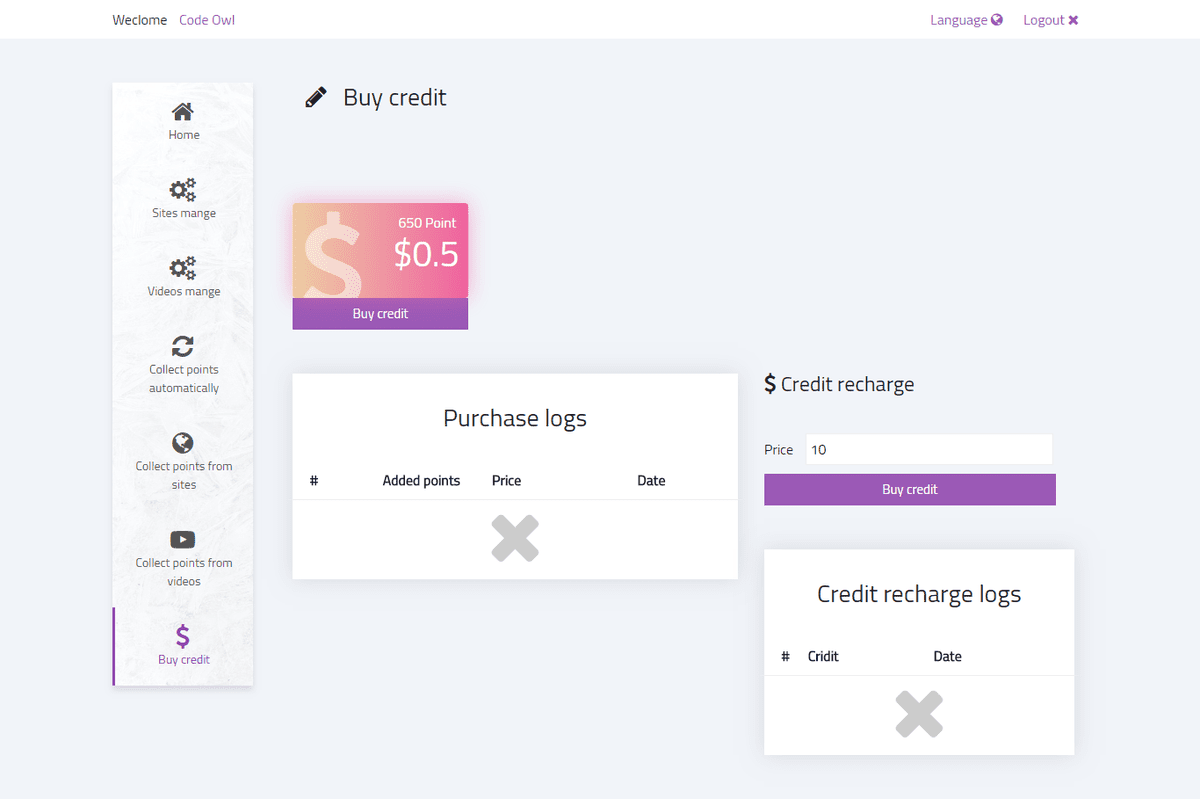Click the Collect points automatically refresh icon
The height and width of the screenshot is (799, 1200).
click(x=183, y=347)
